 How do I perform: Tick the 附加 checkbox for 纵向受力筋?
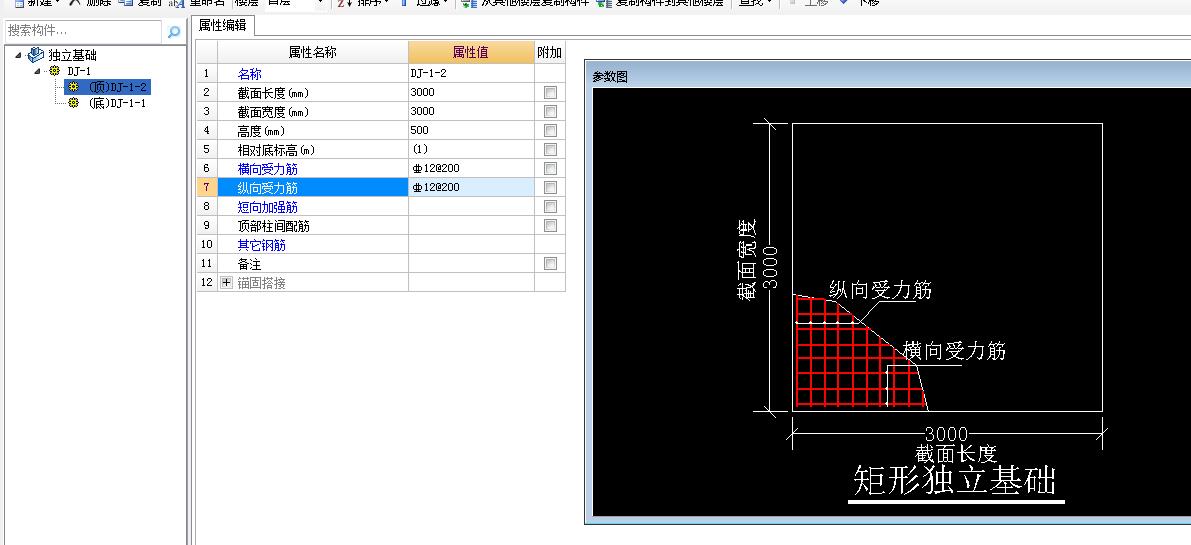550,187
